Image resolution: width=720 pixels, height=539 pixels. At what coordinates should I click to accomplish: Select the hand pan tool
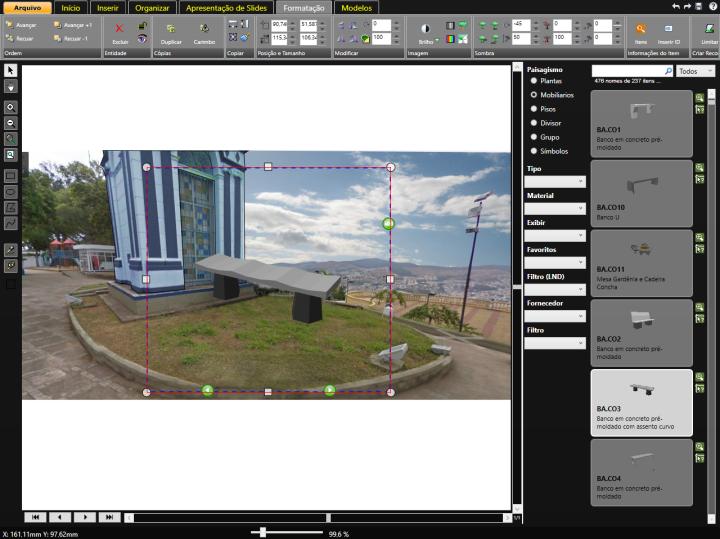[x=11, y=86]
